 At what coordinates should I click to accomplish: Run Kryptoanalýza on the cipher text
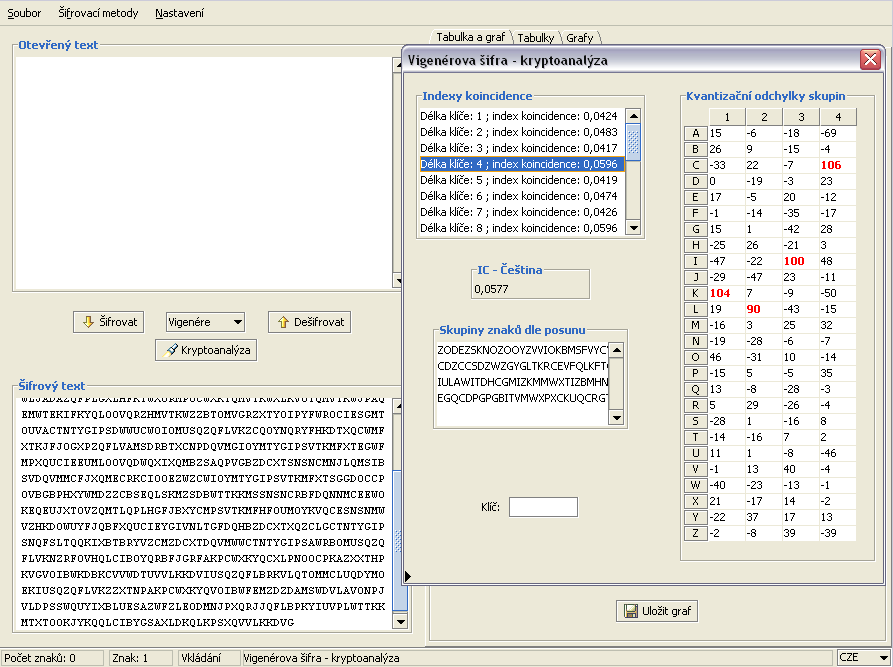(x=206, y=350)
